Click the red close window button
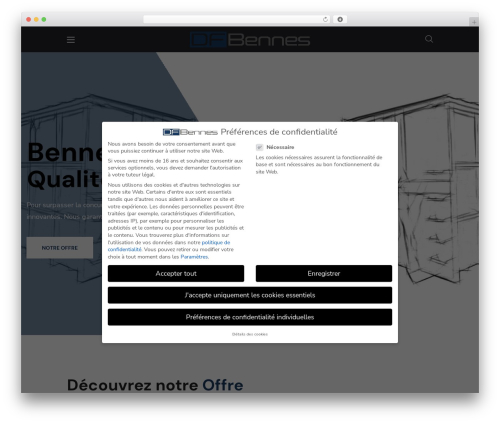The height and width of the screenshot is (423, 500). pyautogui.click(x=29, y=20)
